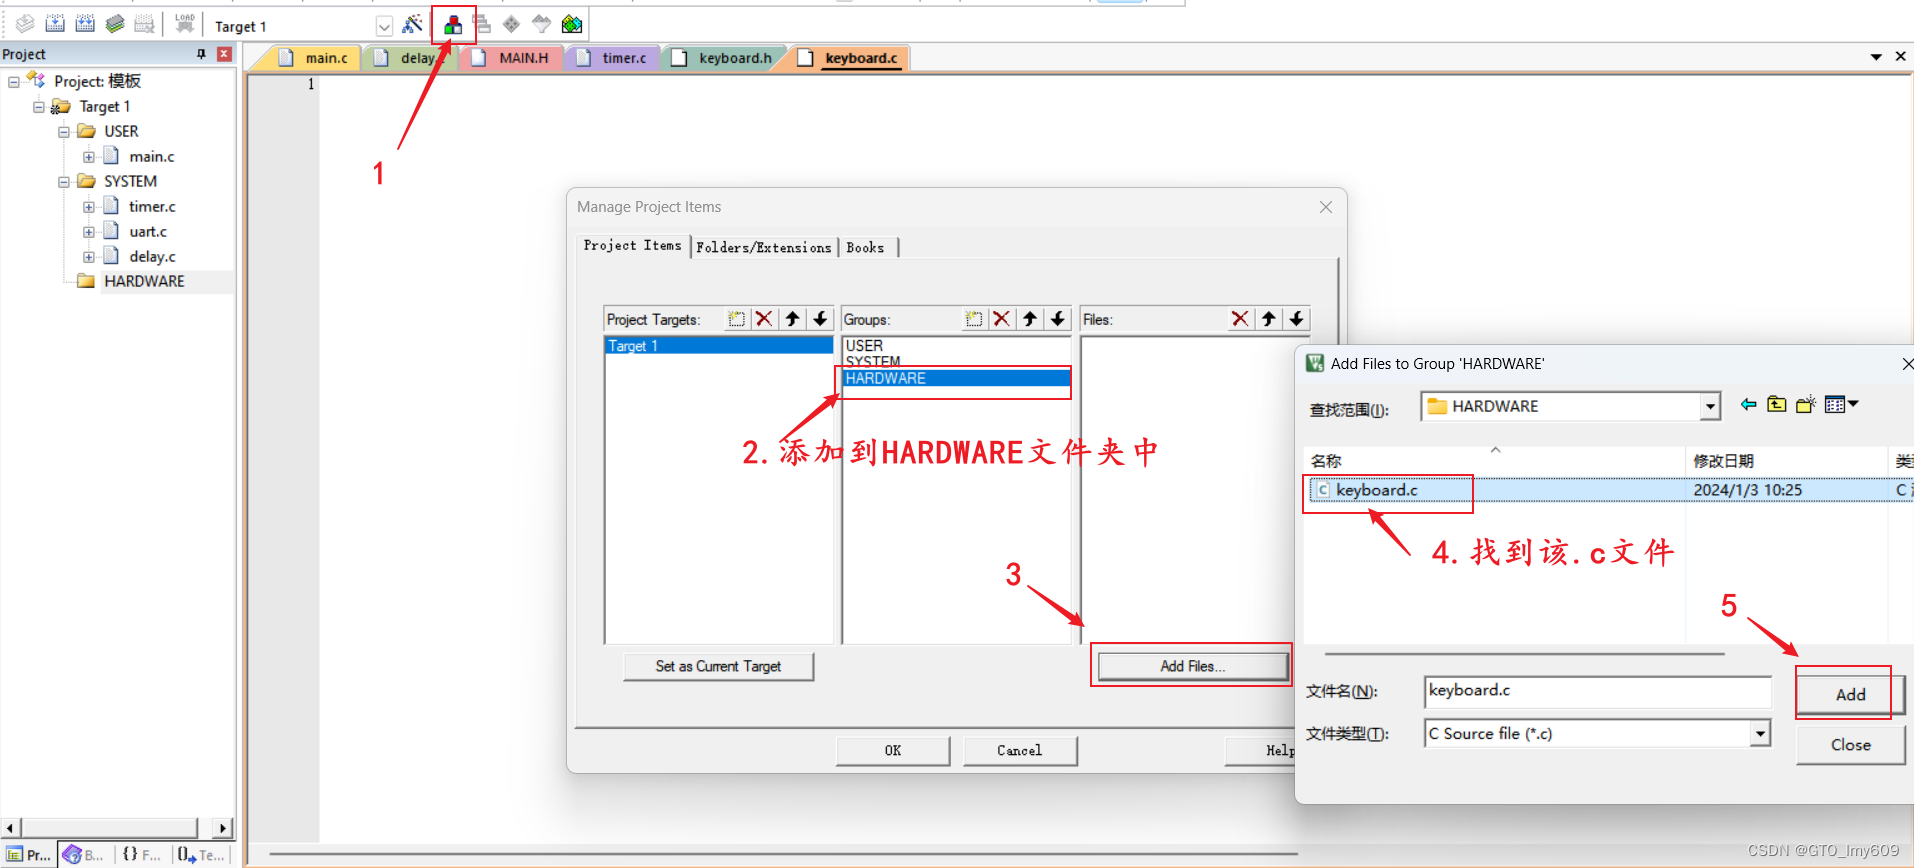Open the HARDWARE look-in folder dropdown
The height and width of the screenshot is (868, 1914).
[1710, 406]
